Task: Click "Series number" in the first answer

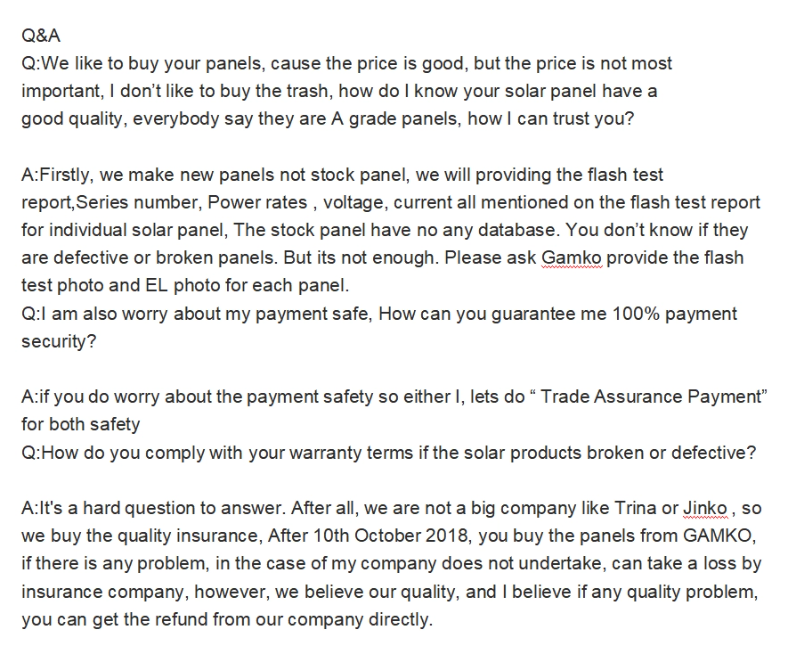Action: point(139,203)
